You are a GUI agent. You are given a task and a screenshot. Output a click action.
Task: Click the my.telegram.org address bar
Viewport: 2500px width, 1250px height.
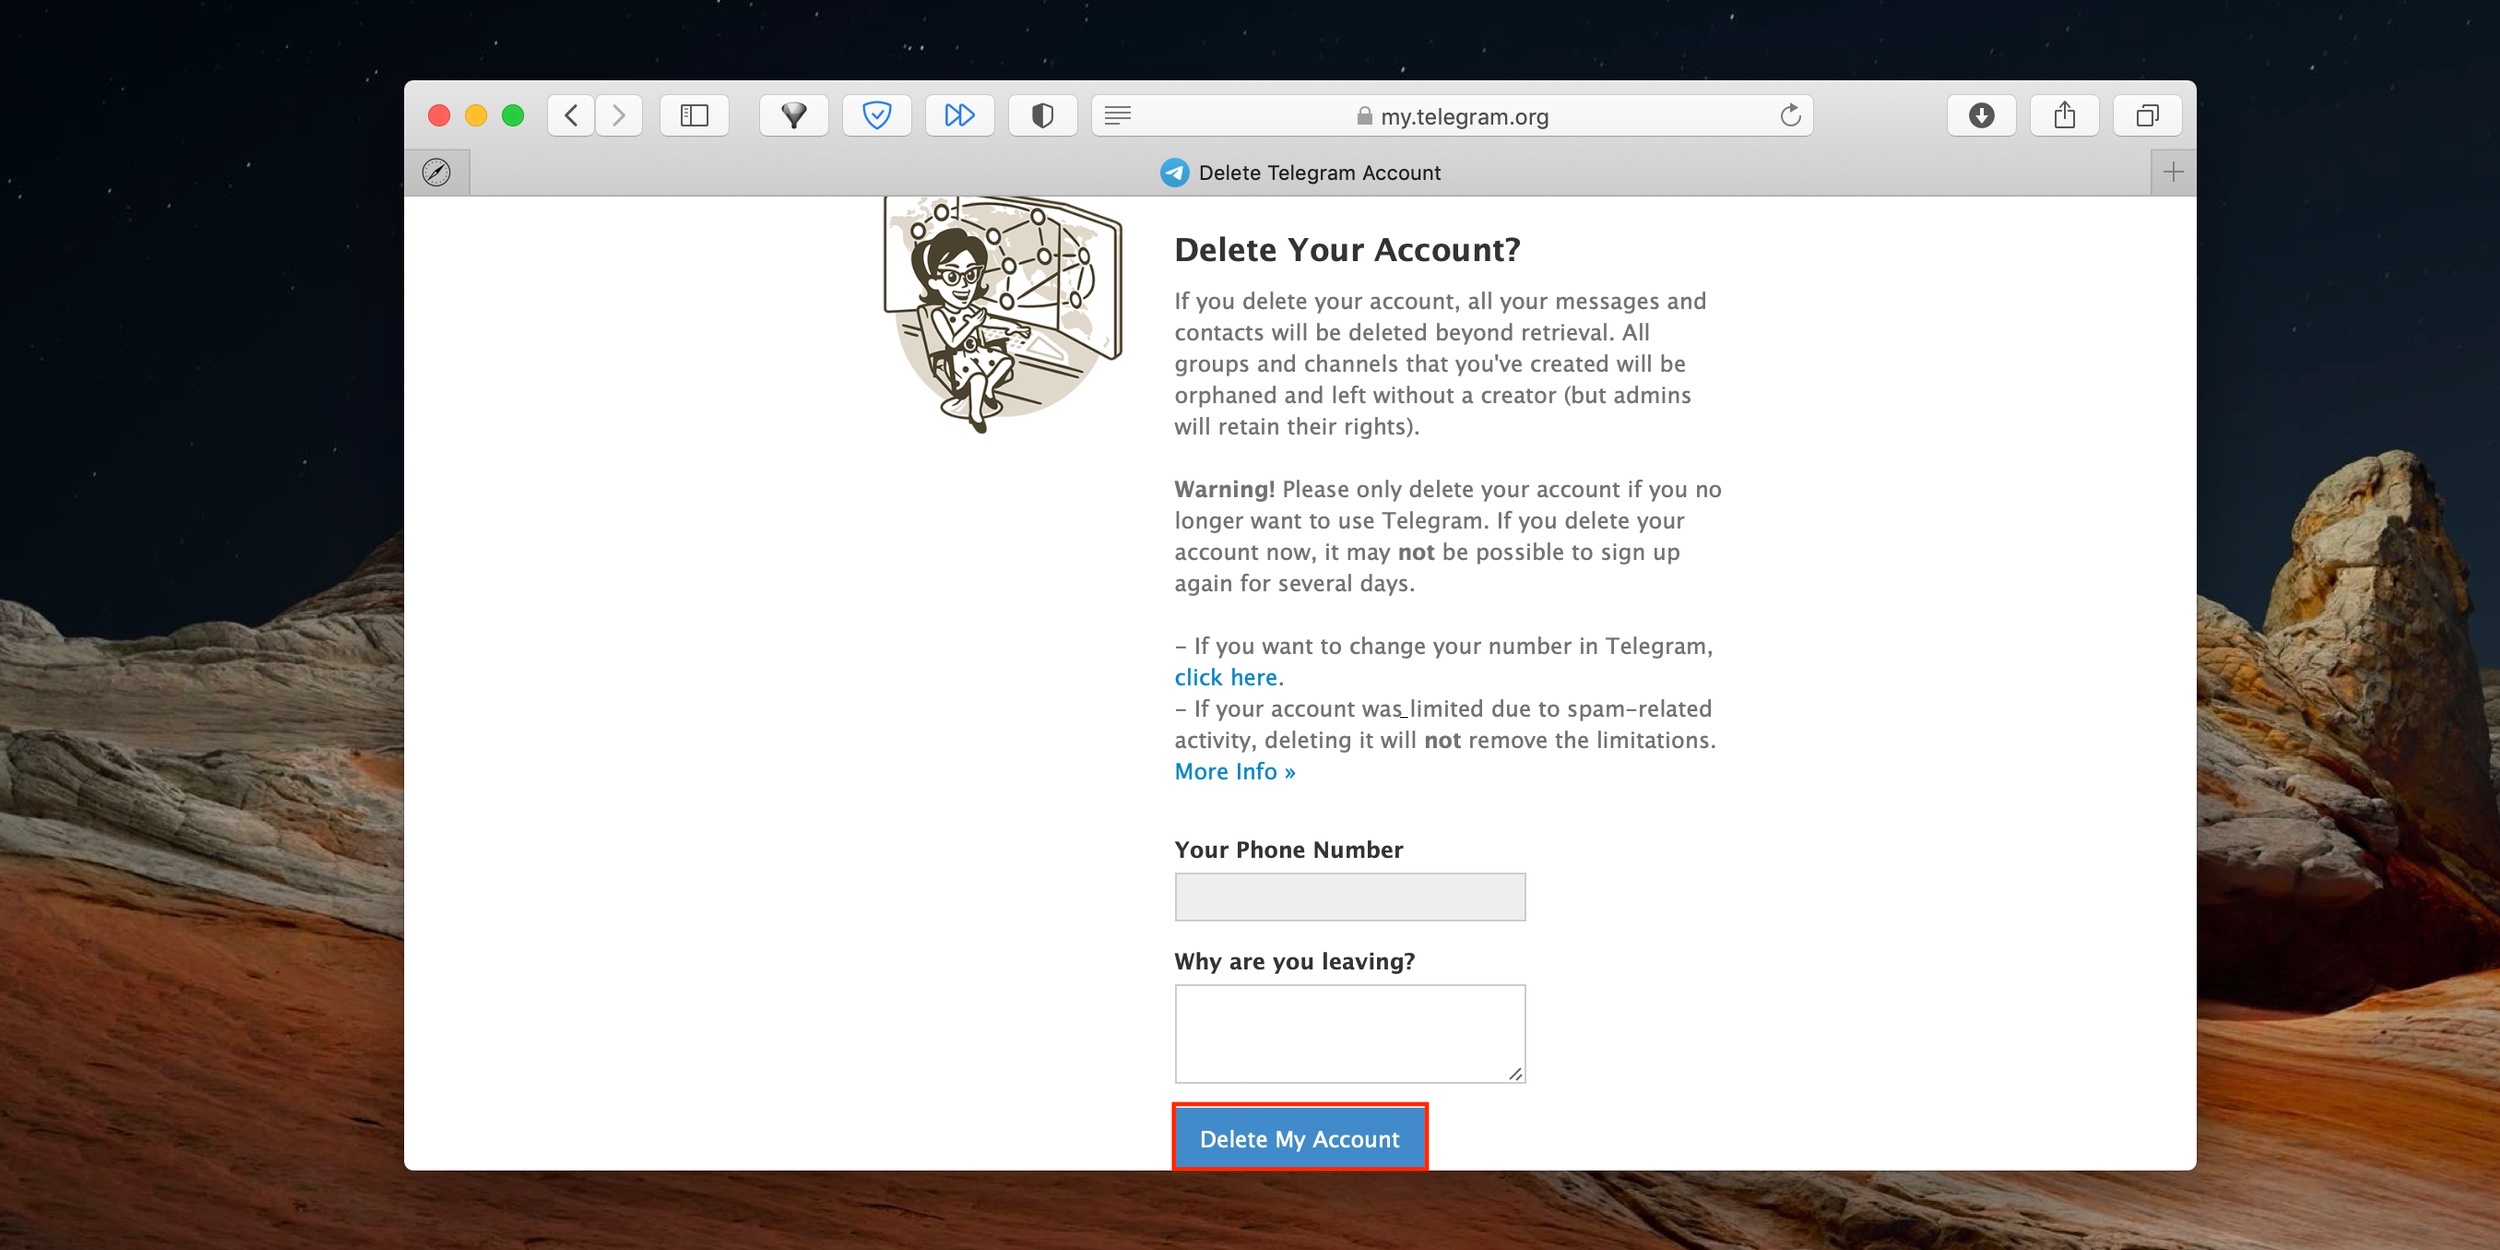tap(1462, 116)
